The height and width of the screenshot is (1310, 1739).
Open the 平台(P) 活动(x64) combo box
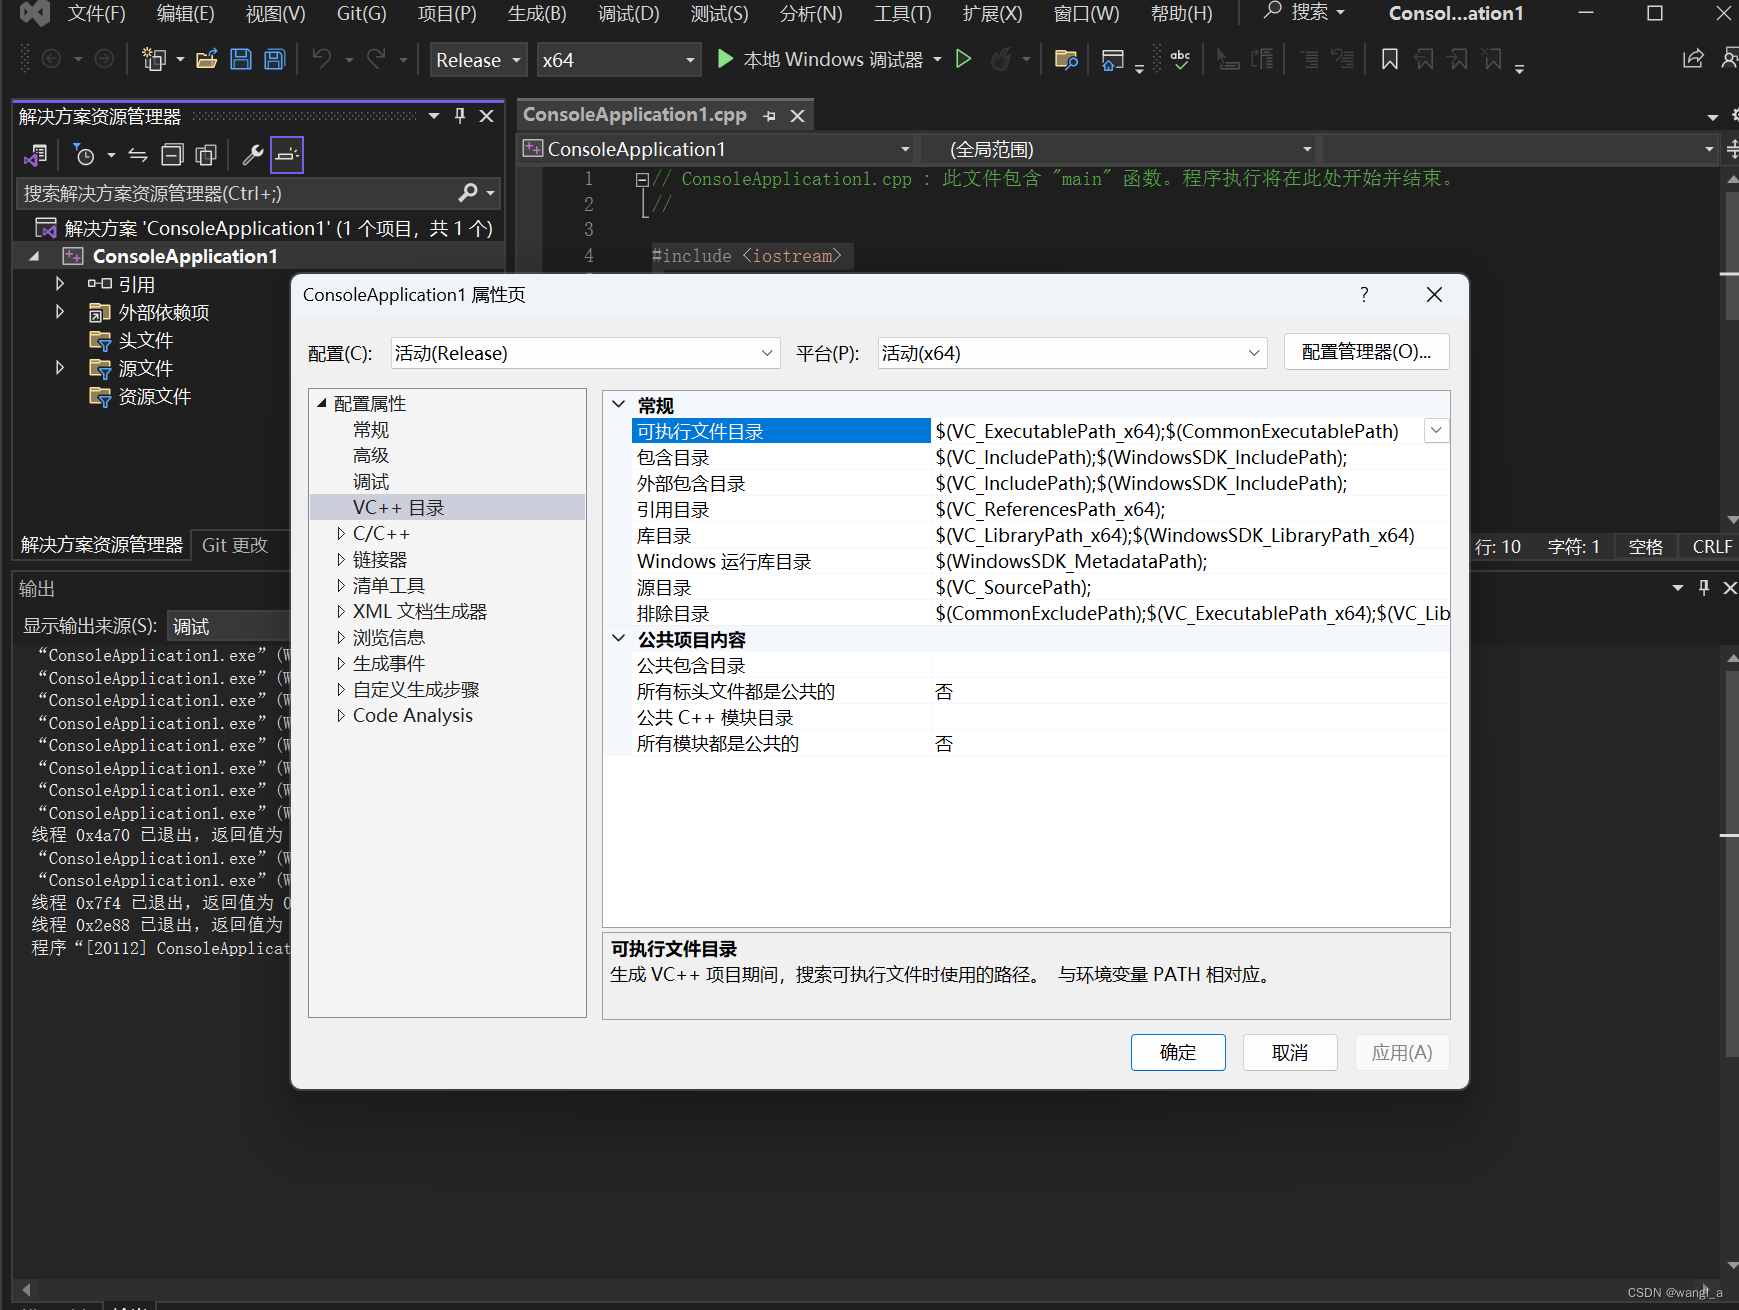pyautogui.click(x=1072, y=353)
